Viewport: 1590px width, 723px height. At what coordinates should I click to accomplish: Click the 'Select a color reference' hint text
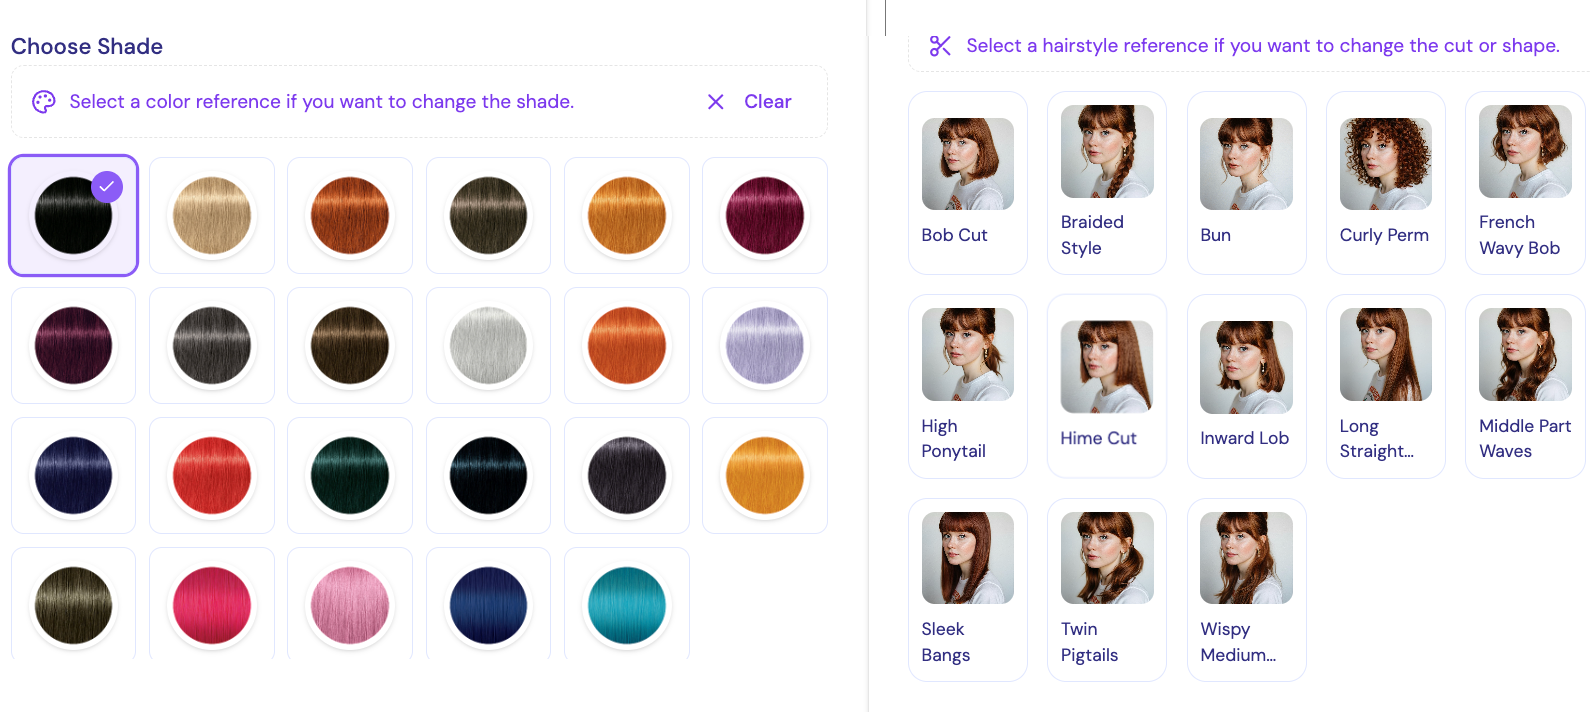click(x=322, y=102)
